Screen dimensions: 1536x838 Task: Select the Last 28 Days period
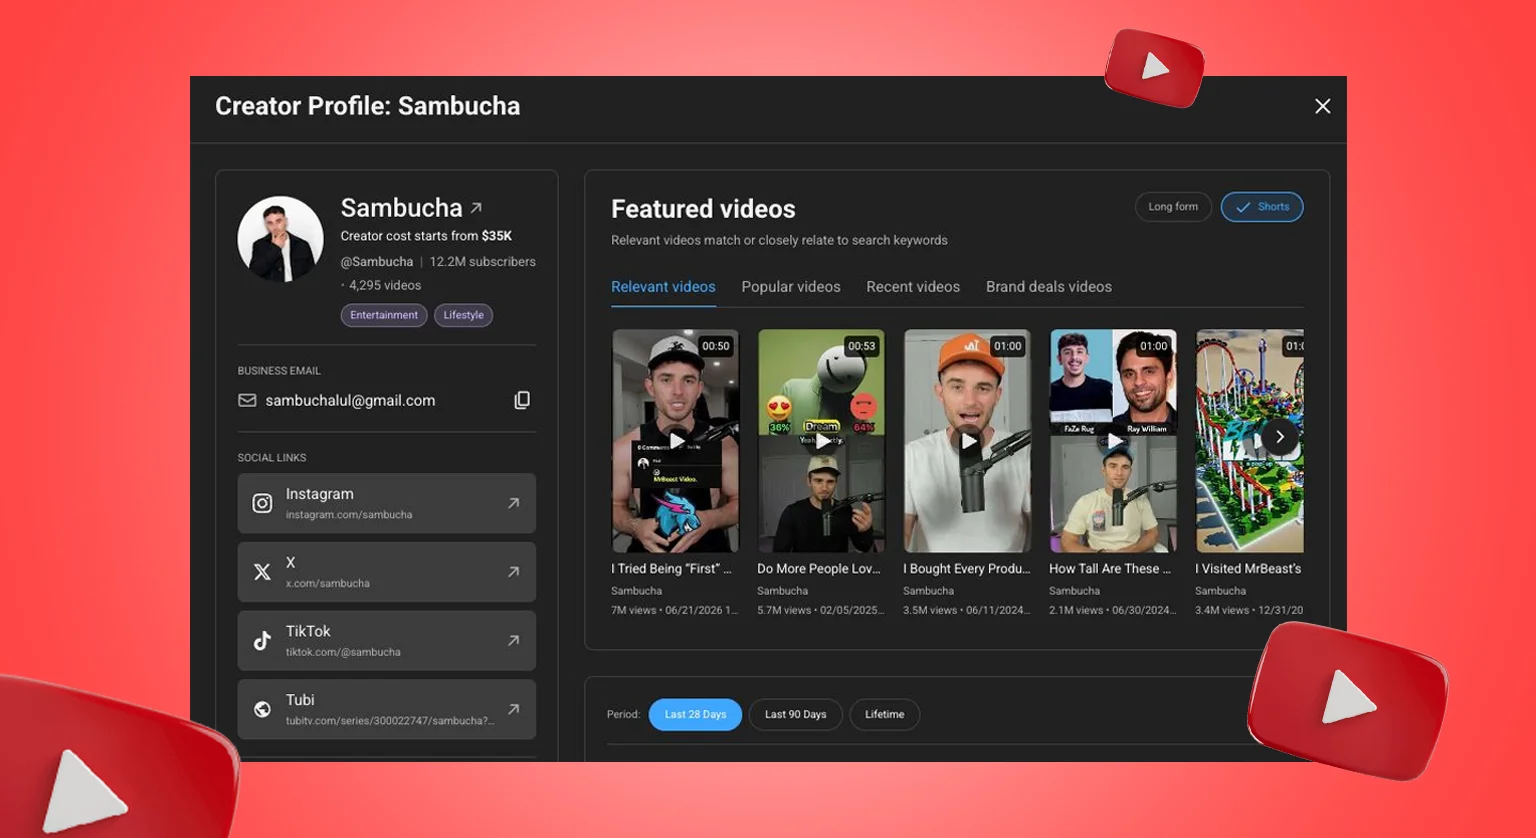click(x=695, y=714)
